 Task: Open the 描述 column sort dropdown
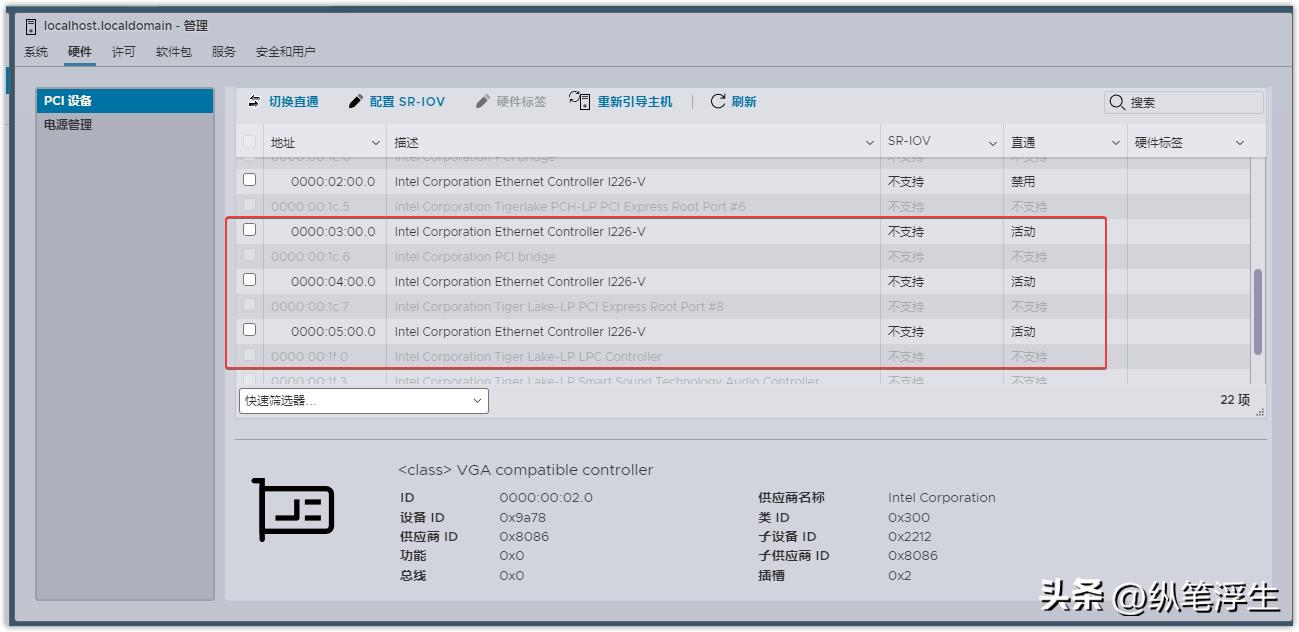click(x=869, y=141)
